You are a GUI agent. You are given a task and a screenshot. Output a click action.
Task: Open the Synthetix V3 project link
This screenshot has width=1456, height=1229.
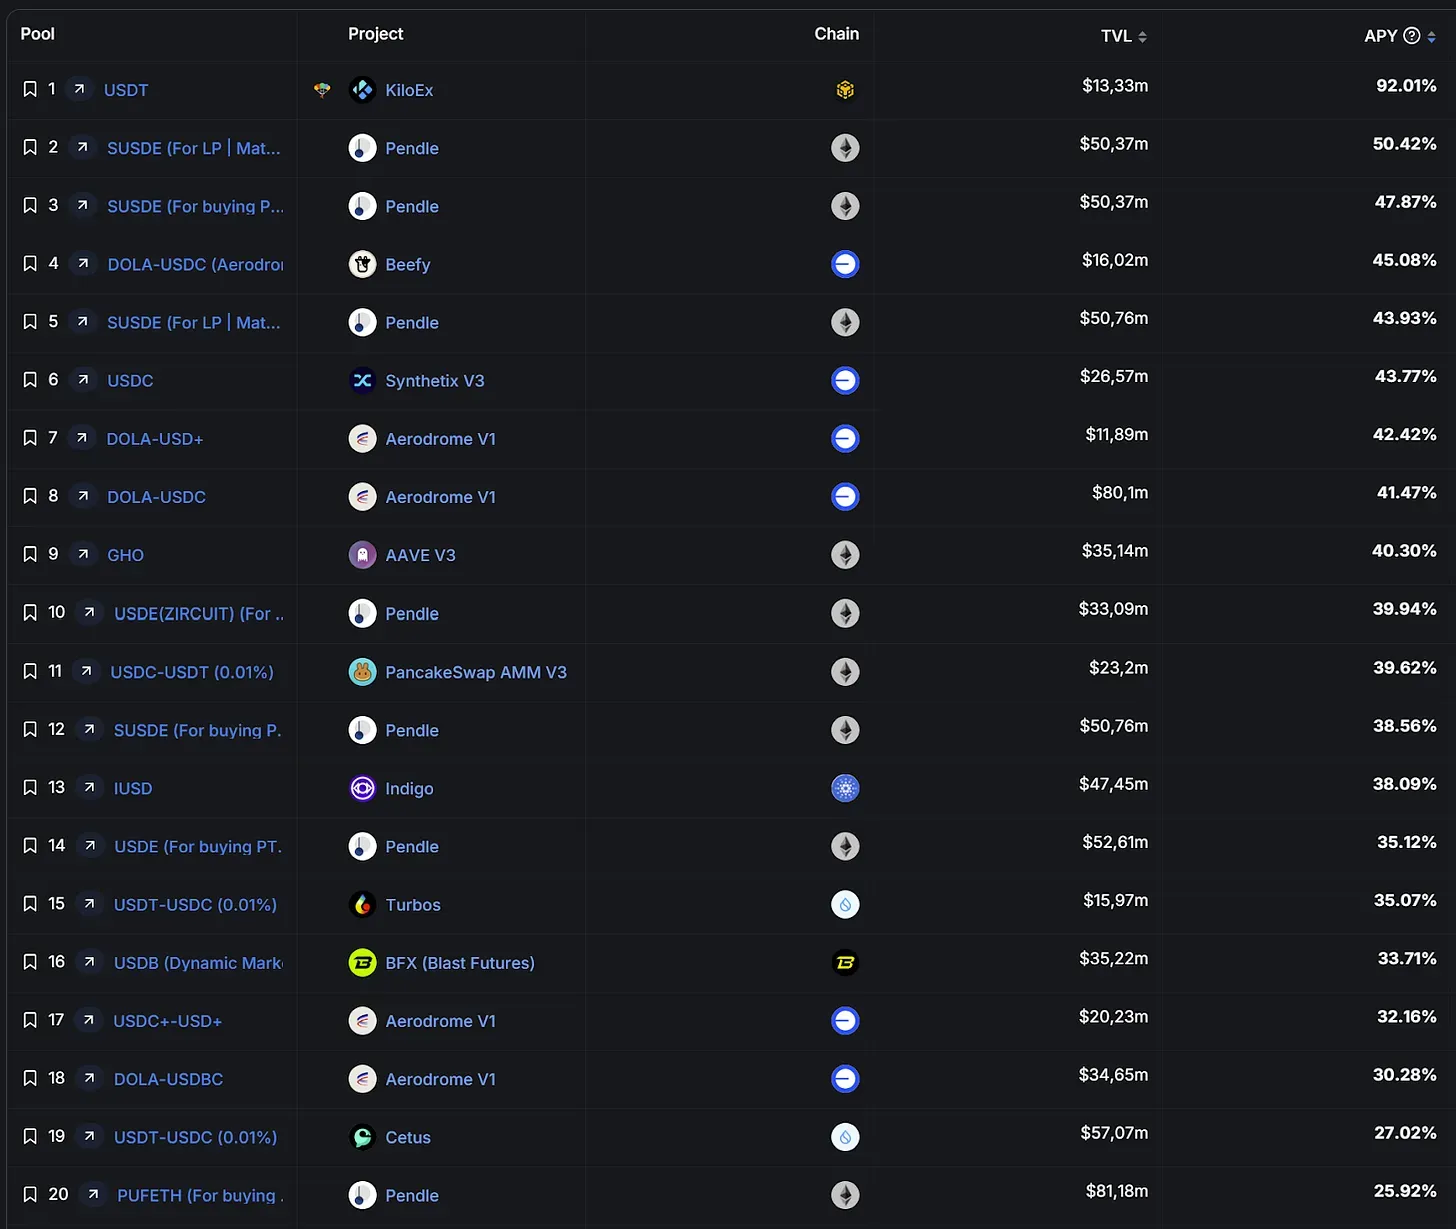coord(434,381)
